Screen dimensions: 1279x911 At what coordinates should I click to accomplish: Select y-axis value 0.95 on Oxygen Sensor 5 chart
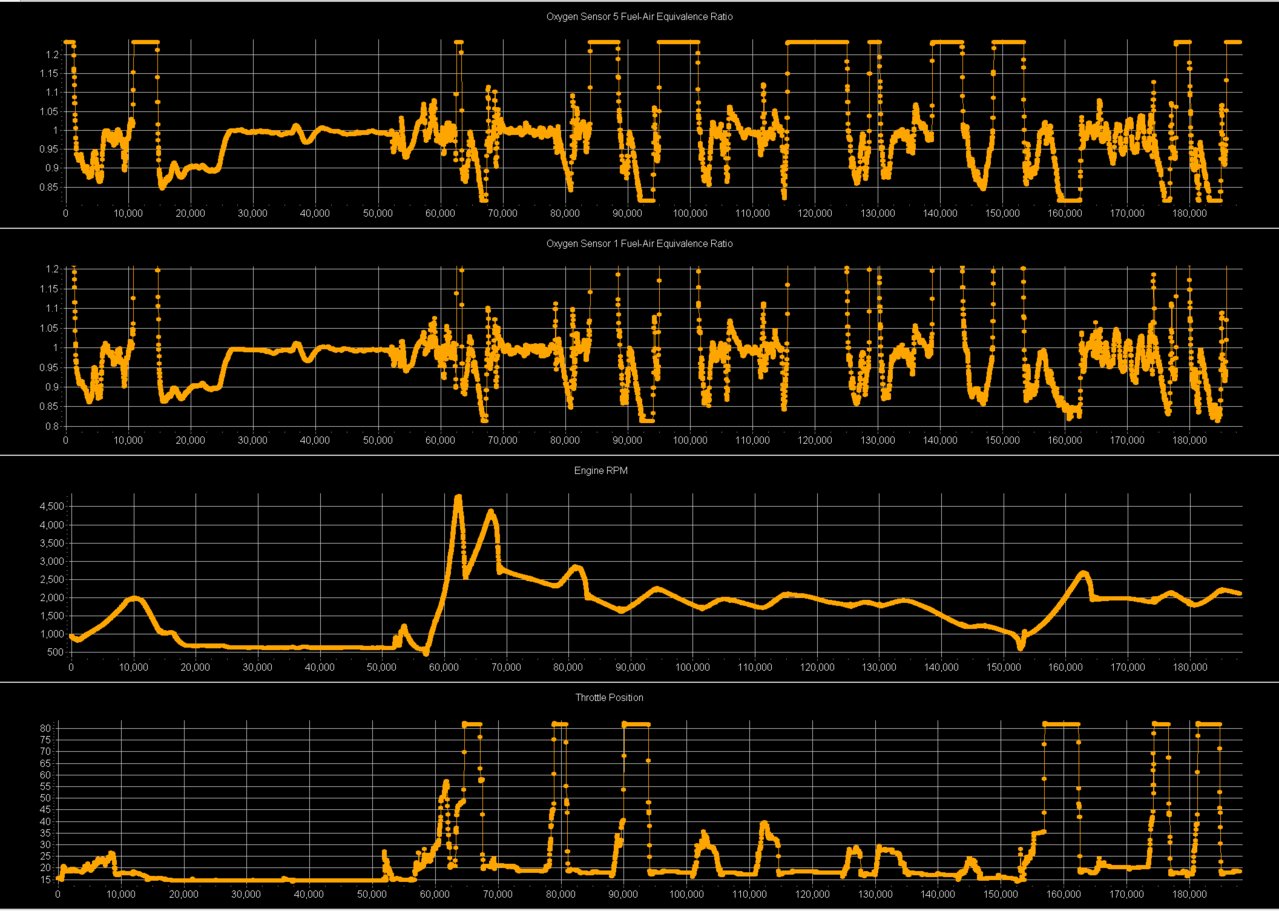click(x=50, y=149)
